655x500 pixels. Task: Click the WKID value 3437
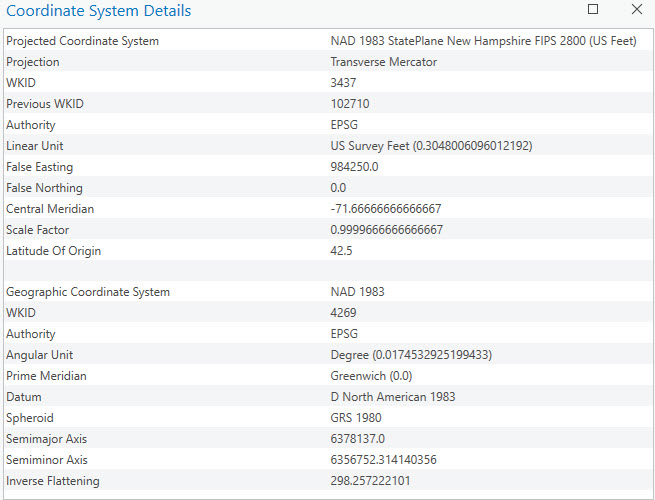tap(343, 83)
